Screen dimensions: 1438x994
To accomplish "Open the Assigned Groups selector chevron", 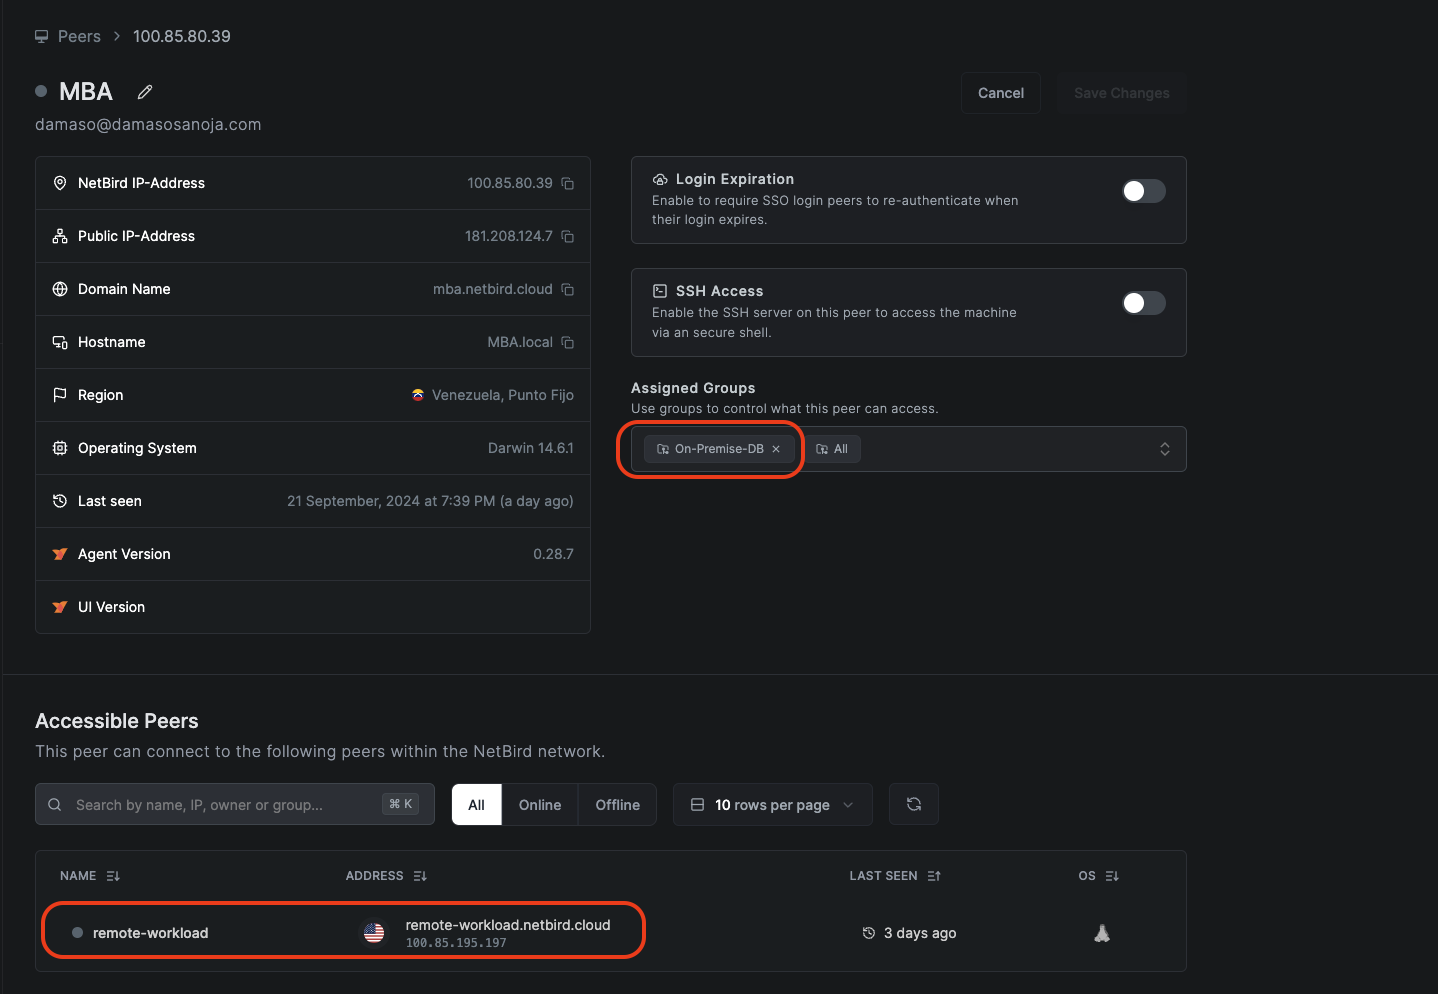I will coord(1164,448).
